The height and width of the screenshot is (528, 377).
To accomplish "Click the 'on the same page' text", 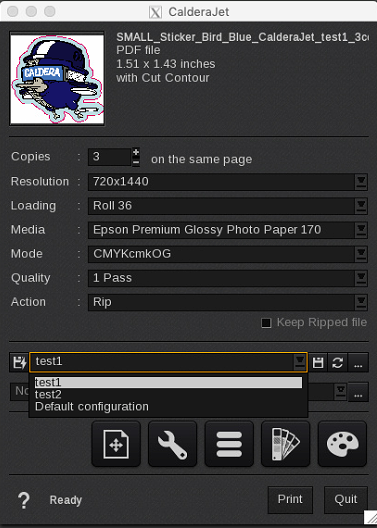I will point(201,159).
